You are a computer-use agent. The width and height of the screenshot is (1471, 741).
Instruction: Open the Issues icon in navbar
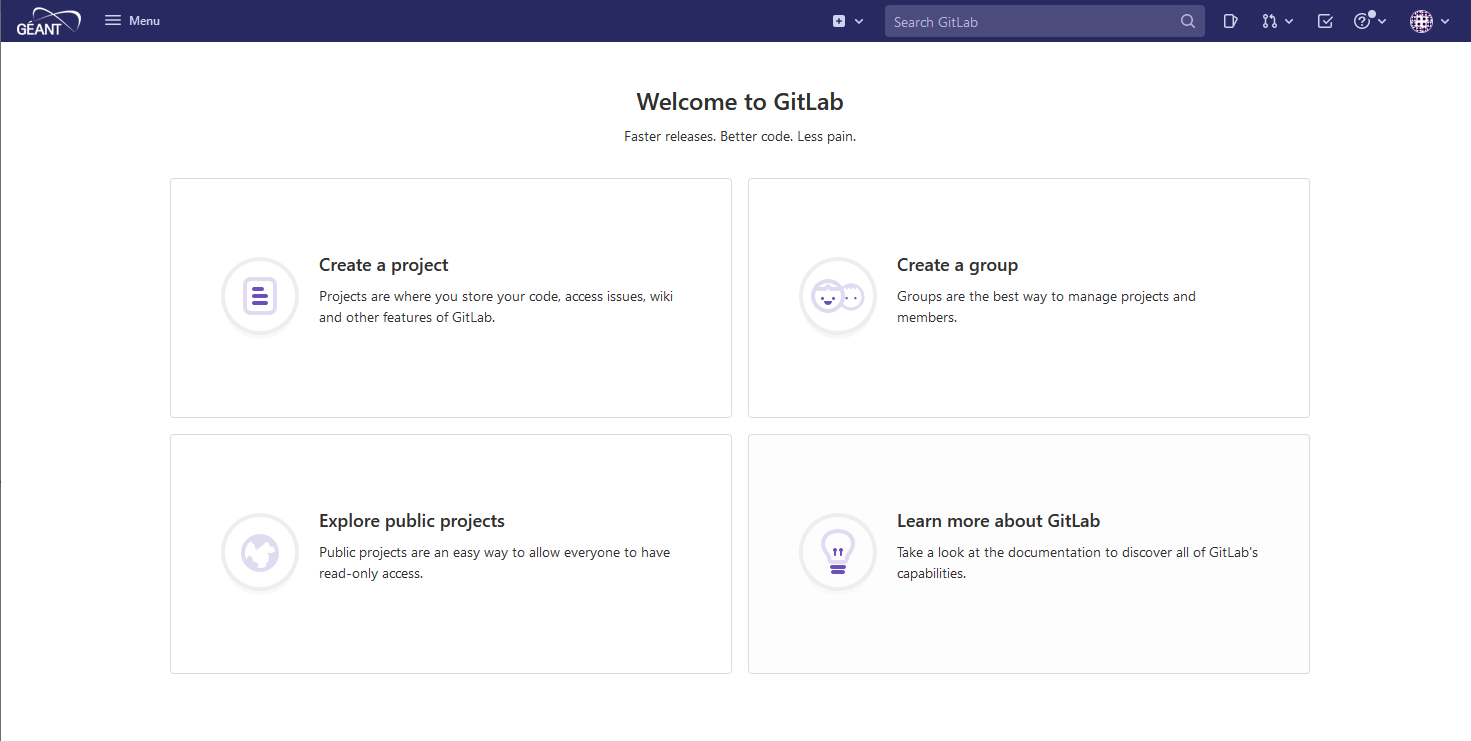click(1231, 21)
